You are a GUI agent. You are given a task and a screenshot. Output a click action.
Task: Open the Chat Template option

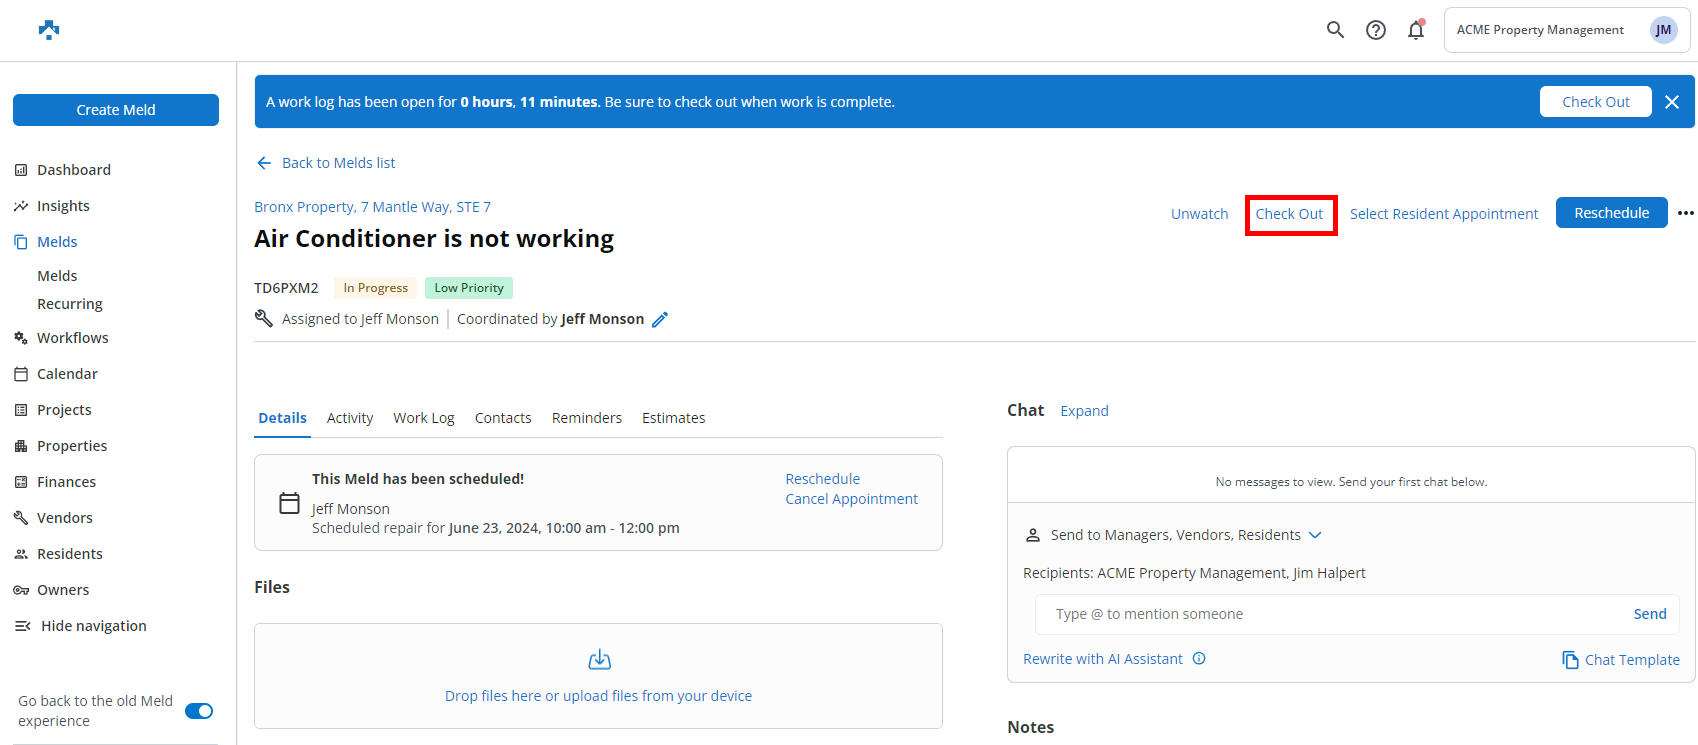[x=1621, y=660]
